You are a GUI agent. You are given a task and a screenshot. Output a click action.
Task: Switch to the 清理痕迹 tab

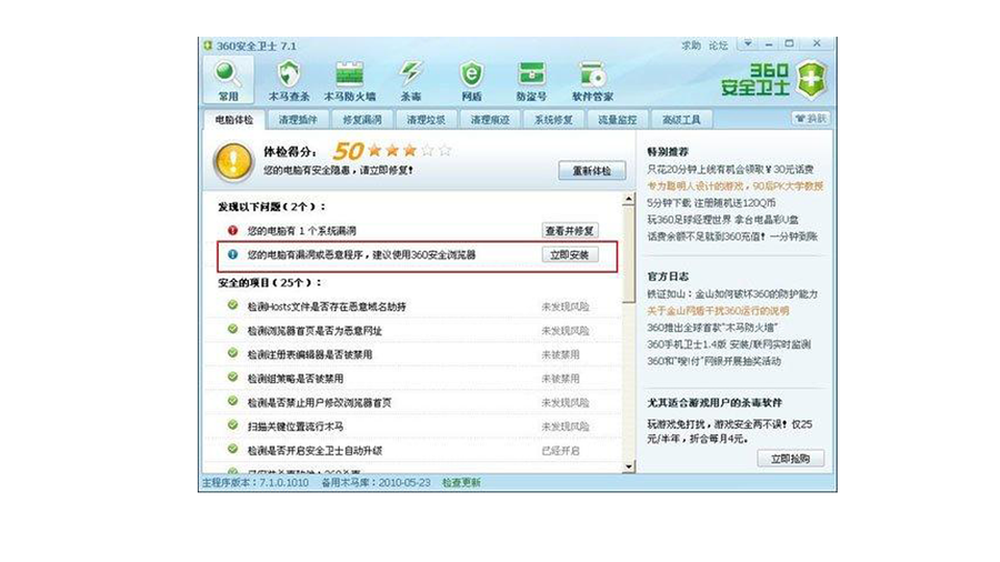(x=489, y=119)
